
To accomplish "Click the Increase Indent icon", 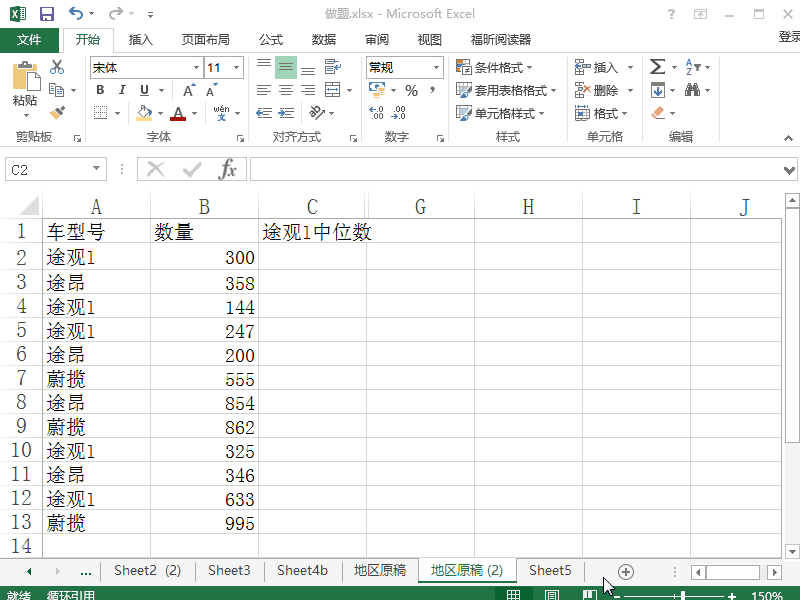I will click(286, 113).
